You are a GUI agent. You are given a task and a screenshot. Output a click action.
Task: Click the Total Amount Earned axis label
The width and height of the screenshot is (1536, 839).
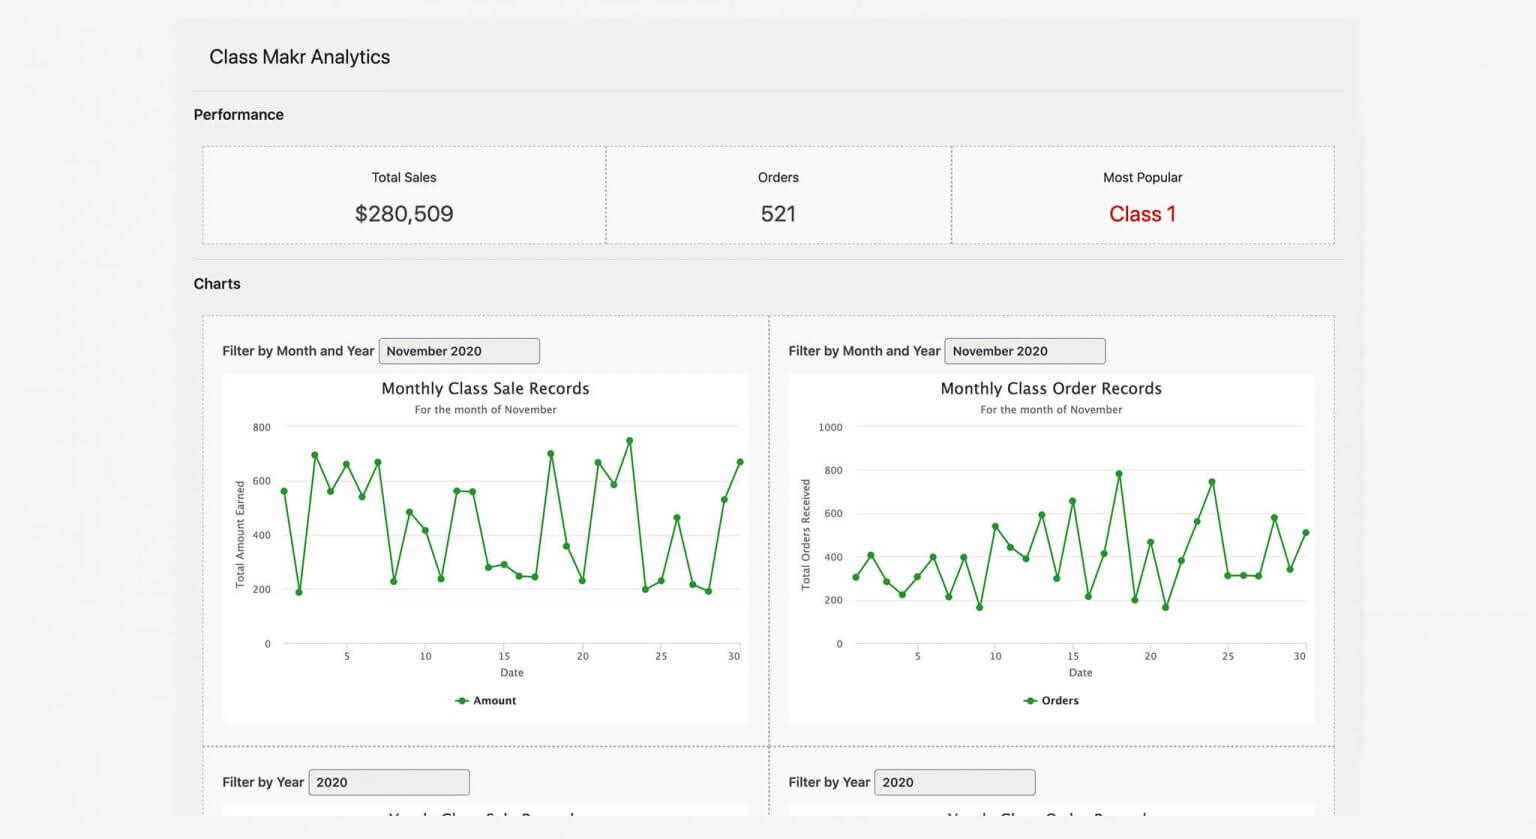tap(240, 534)
